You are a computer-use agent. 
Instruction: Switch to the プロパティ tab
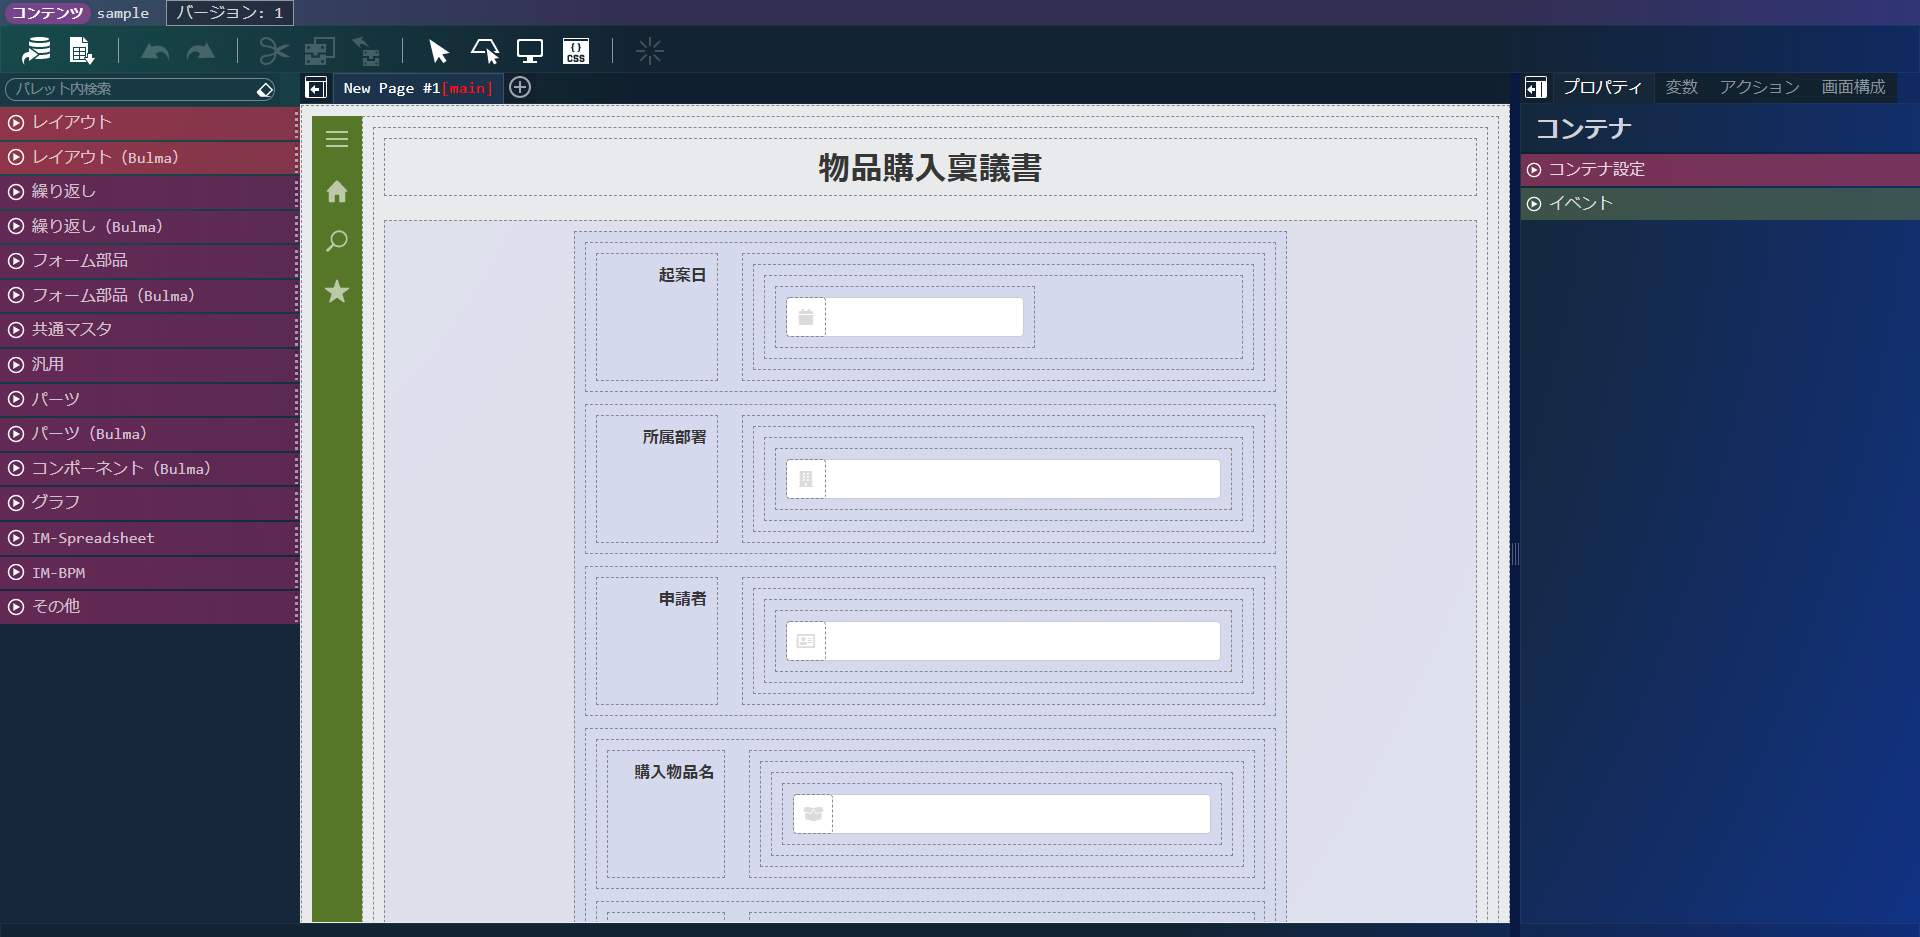coord(1602,87)
